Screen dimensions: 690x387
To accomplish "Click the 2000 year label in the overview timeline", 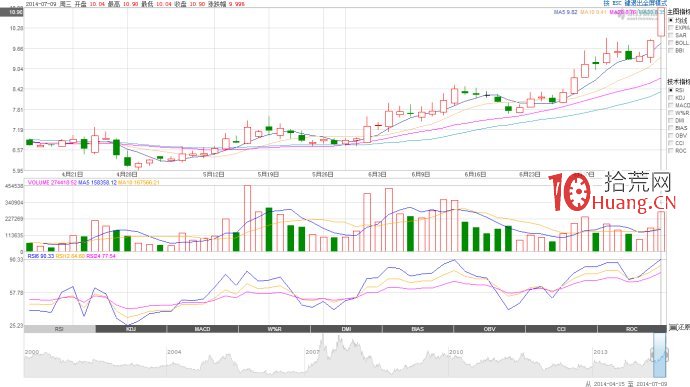I will click(x=32, y=352).
